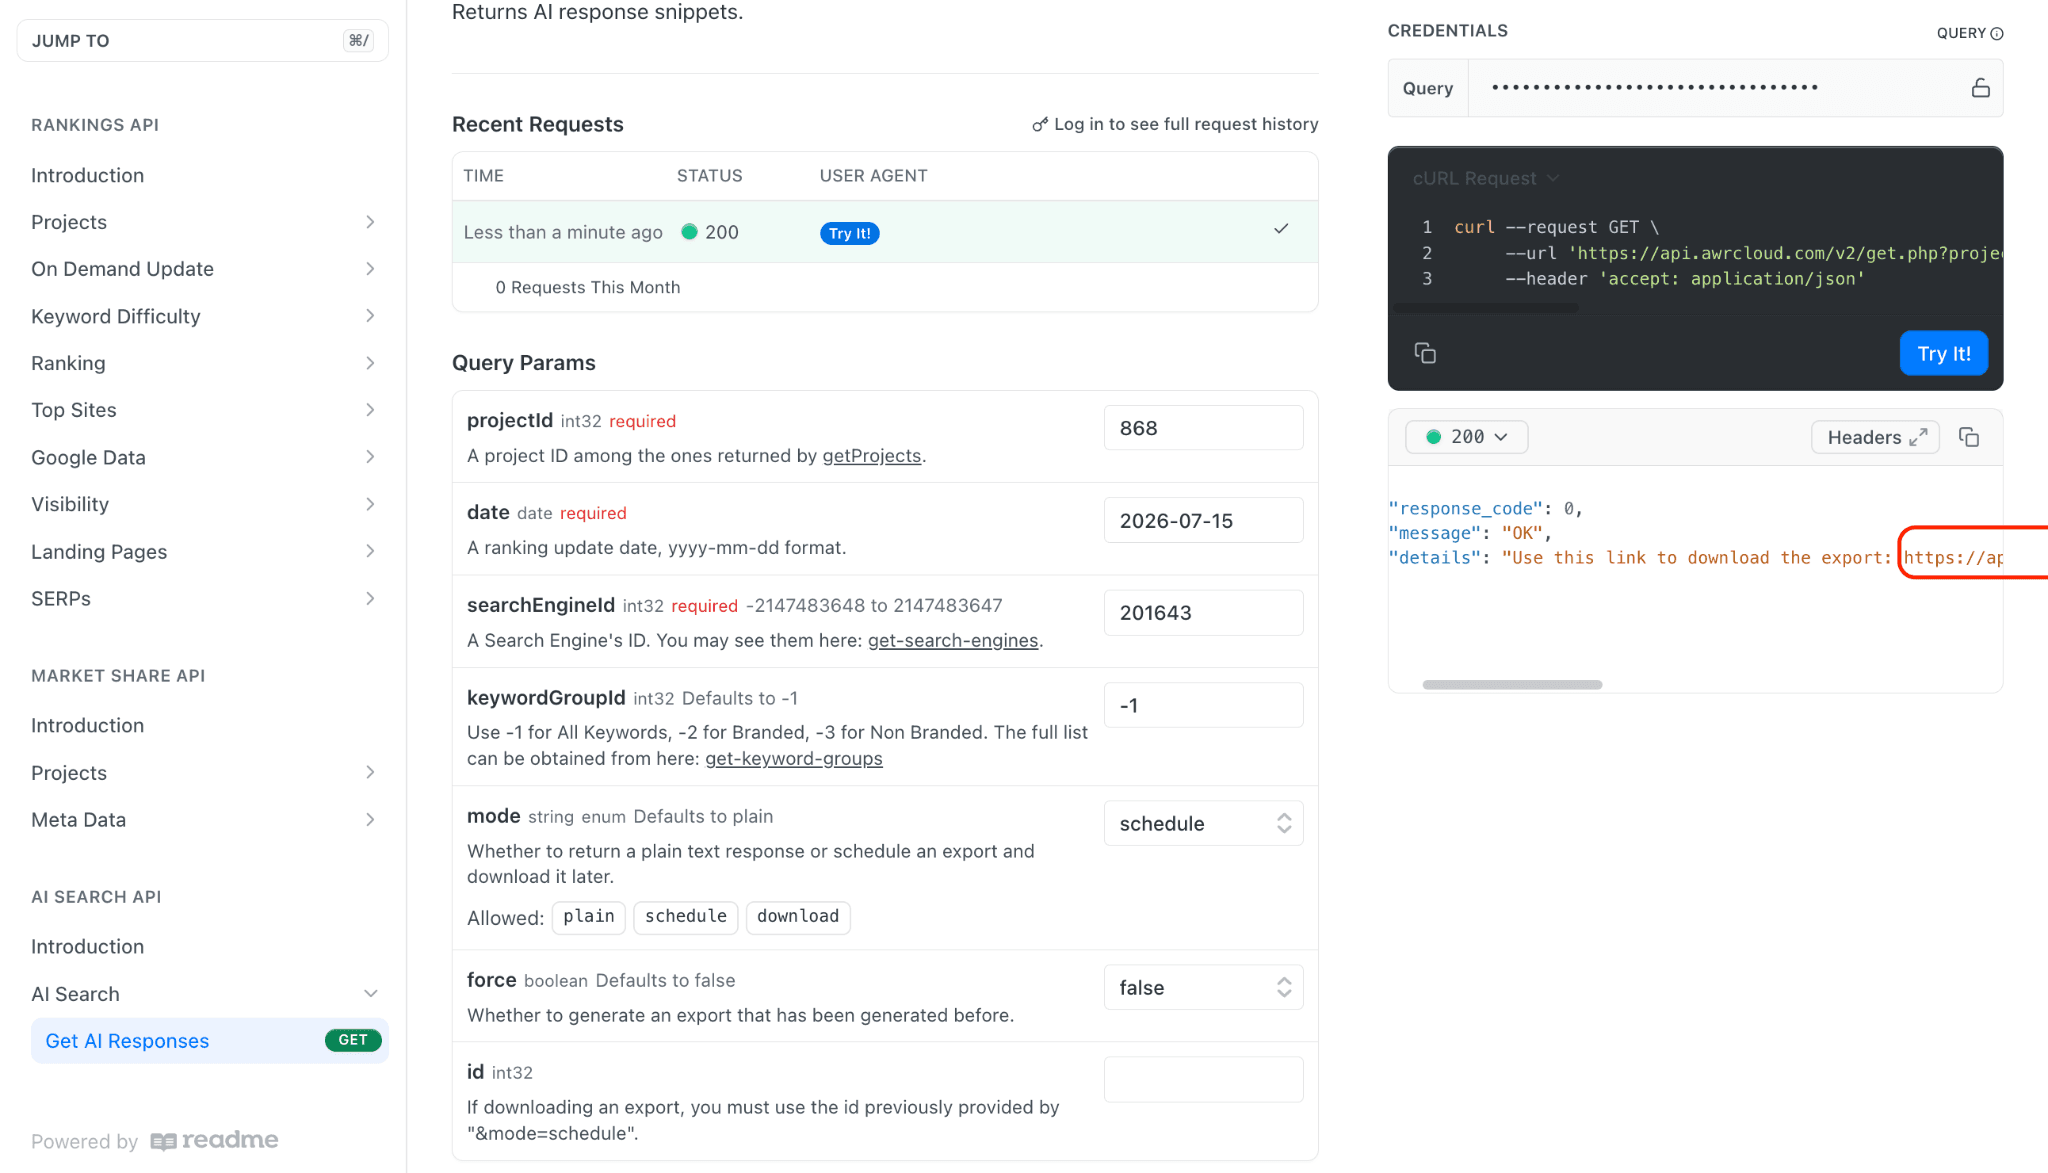2048x1173 pixels.
Task: Open the mode dropdown set to schedule
Action: (x=1203, y=823)
